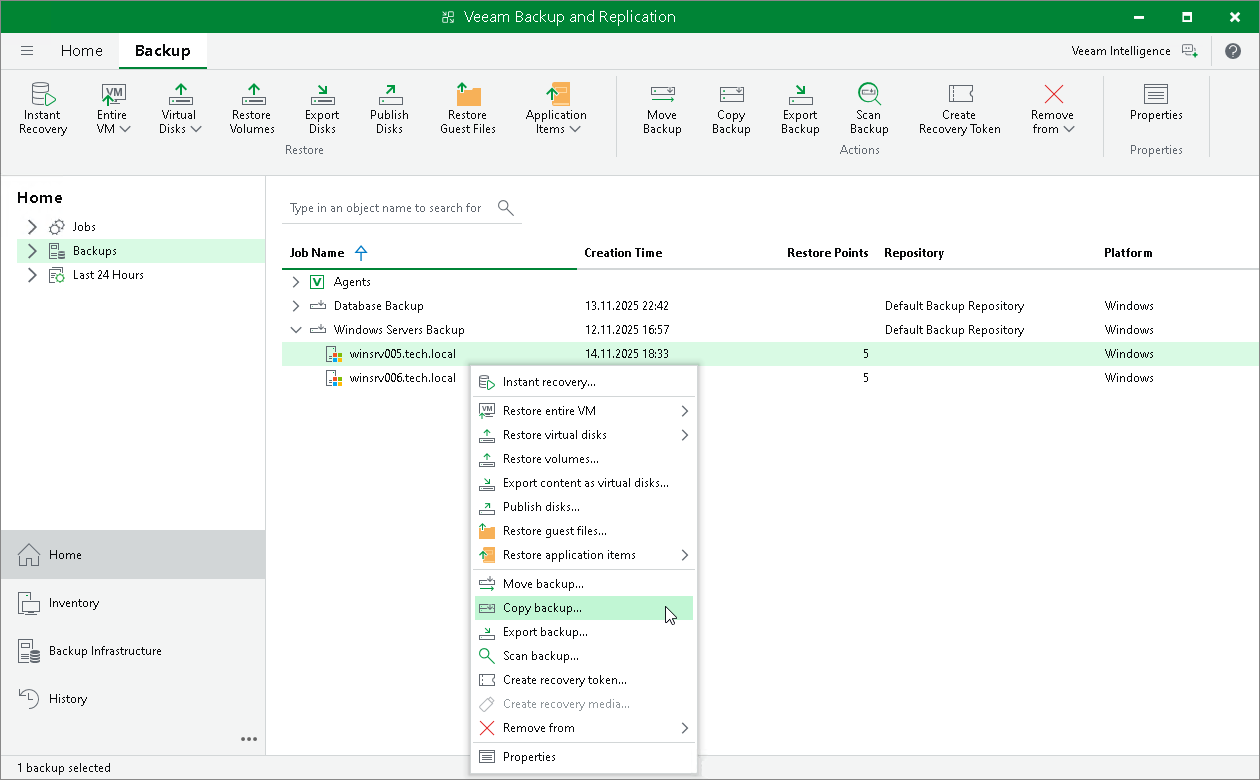
Task: Click Create Recovery Token ribbon button
Action: [959, 108]
